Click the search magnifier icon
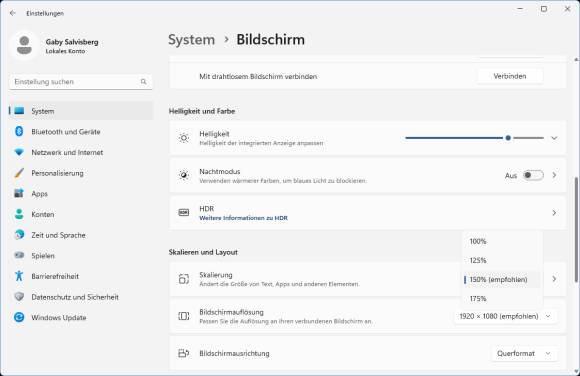Screen dimensions: 580x376 tap(144, 82)
